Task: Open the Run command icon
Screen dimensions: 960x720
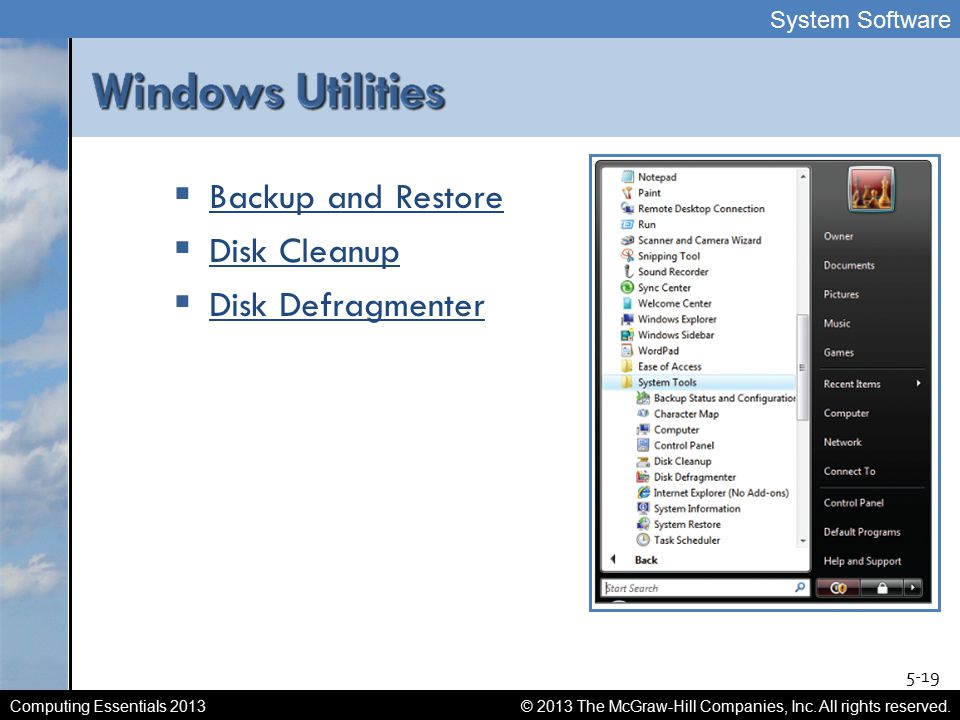Action: (x=627, y=224)
